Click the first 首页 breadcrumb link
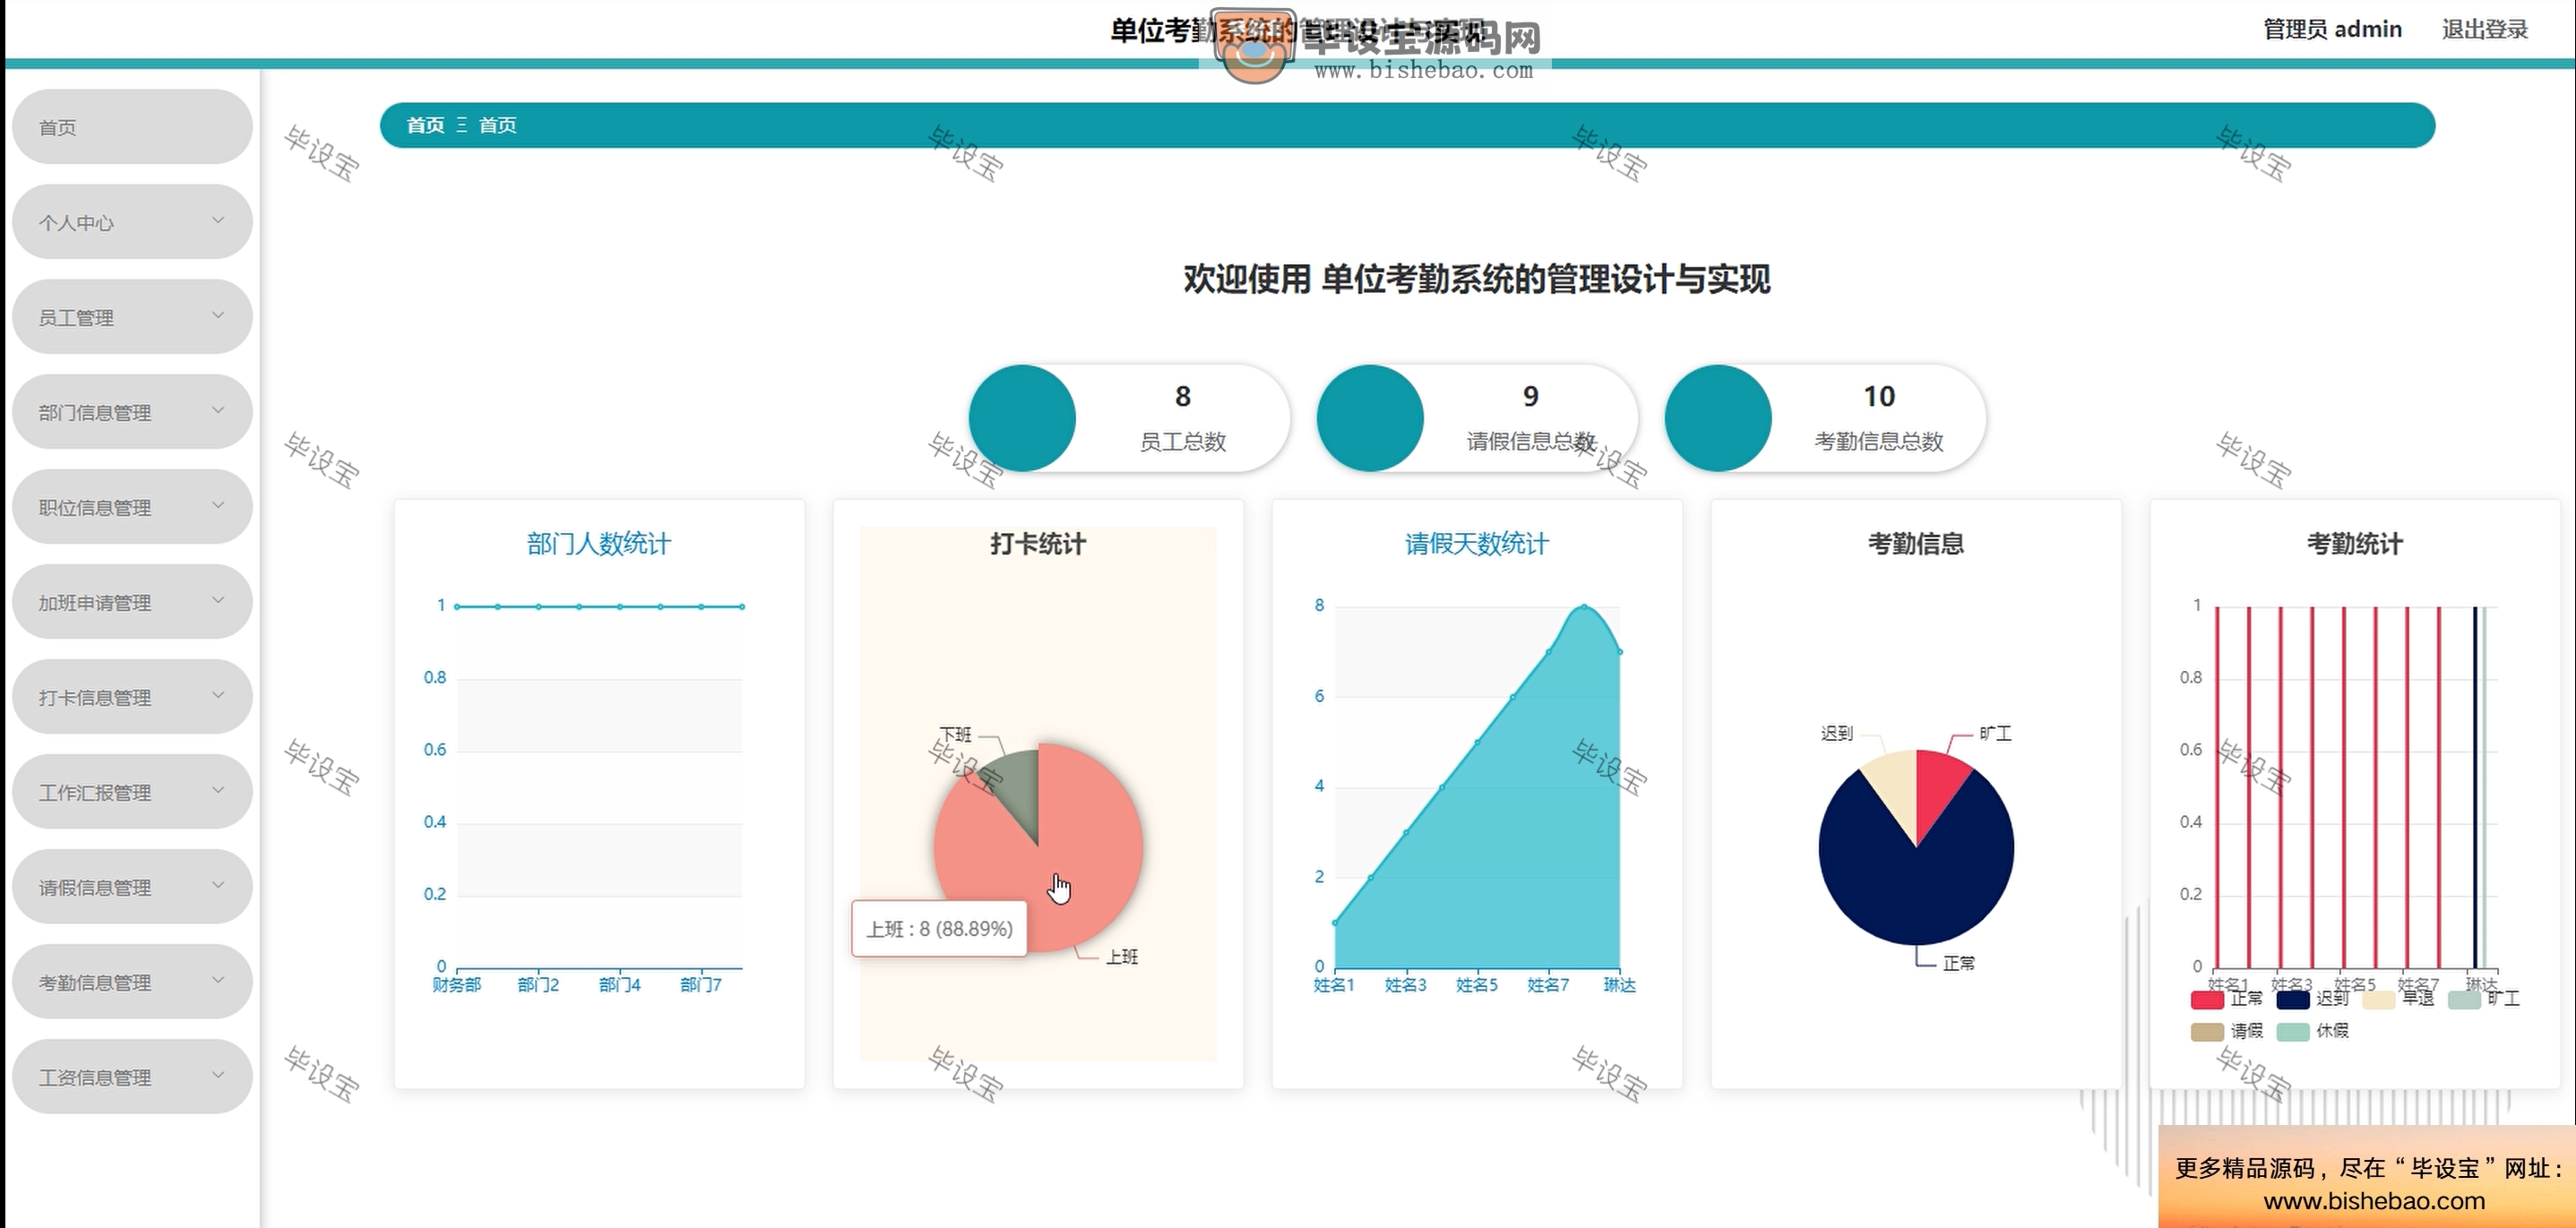This screenshot has width=2576, height=1228. pyautogui.click(x=425, y=125)
